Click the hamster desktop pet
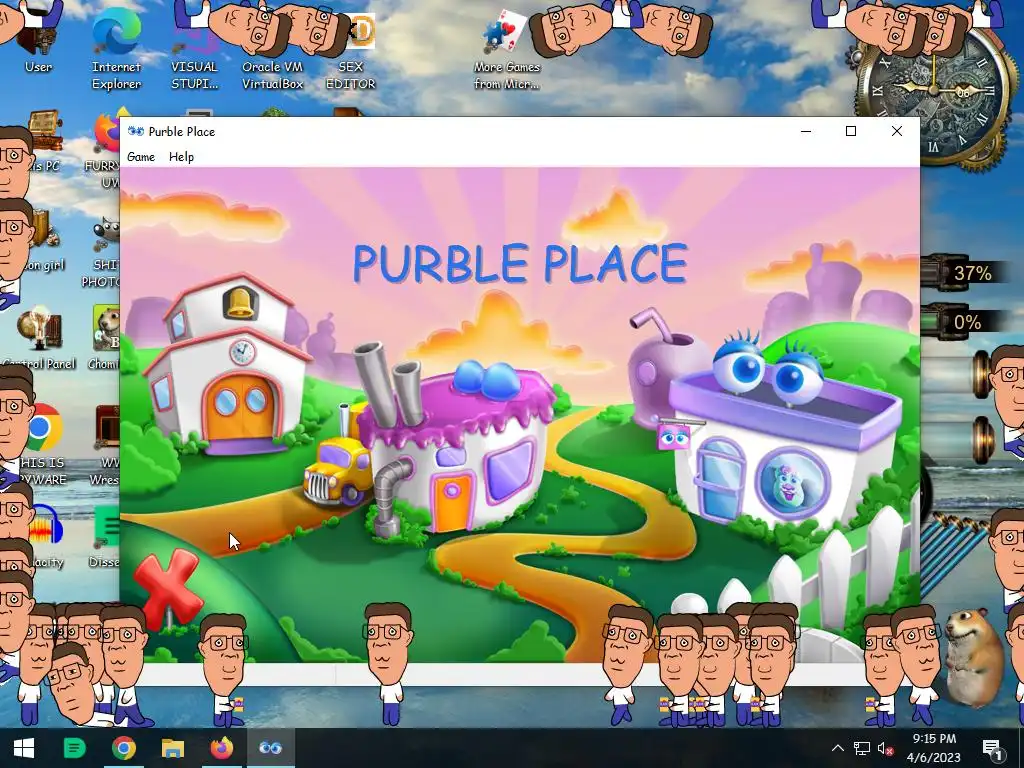The image size is (1024, 768). 973,656
